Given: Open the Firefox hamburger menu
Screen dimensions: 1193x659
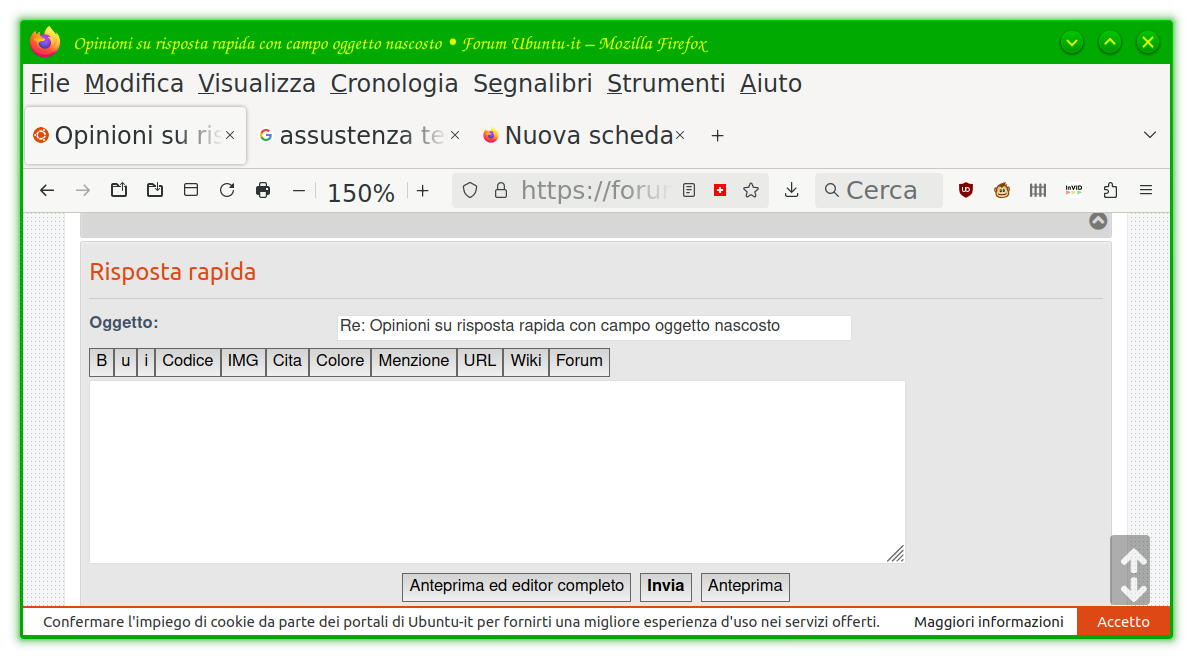Looking at the screenshot, I should point(1146,190).
